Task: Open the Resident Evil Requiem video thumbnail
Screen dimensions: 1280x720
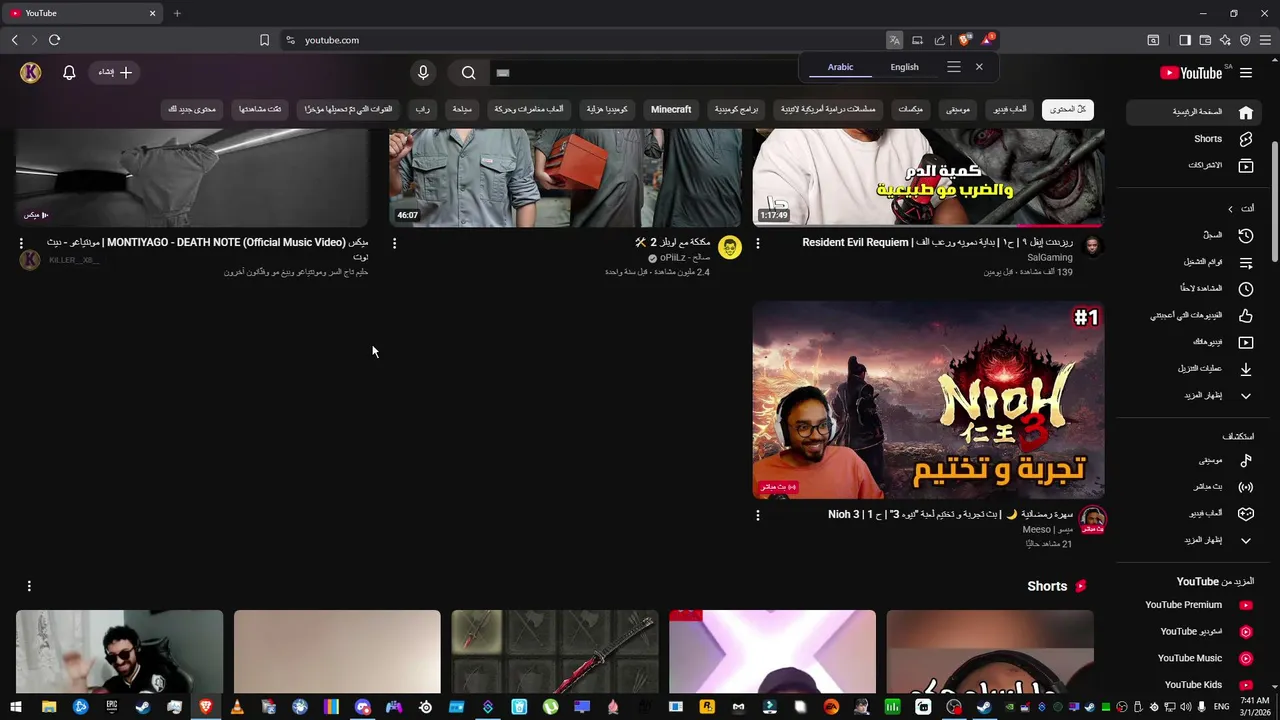Action: pyautogui.click(x=928, y=177)
